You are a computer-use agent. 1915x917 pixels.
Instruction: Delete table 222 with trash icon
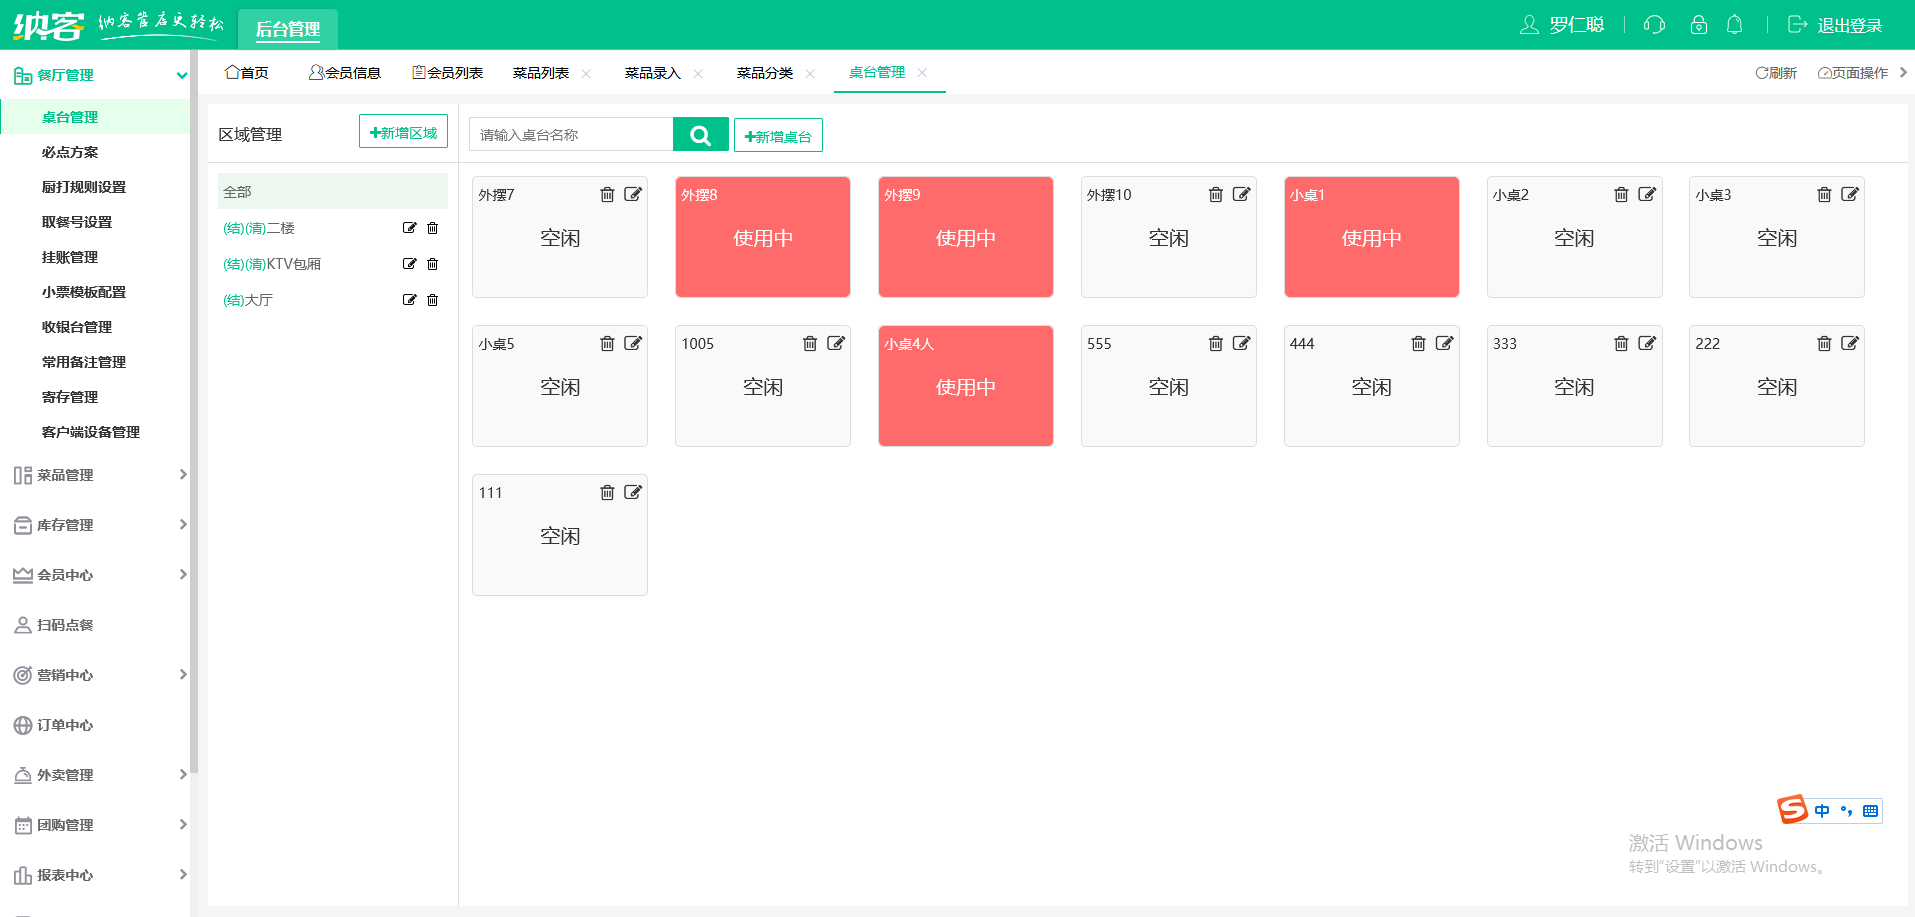1824,343
